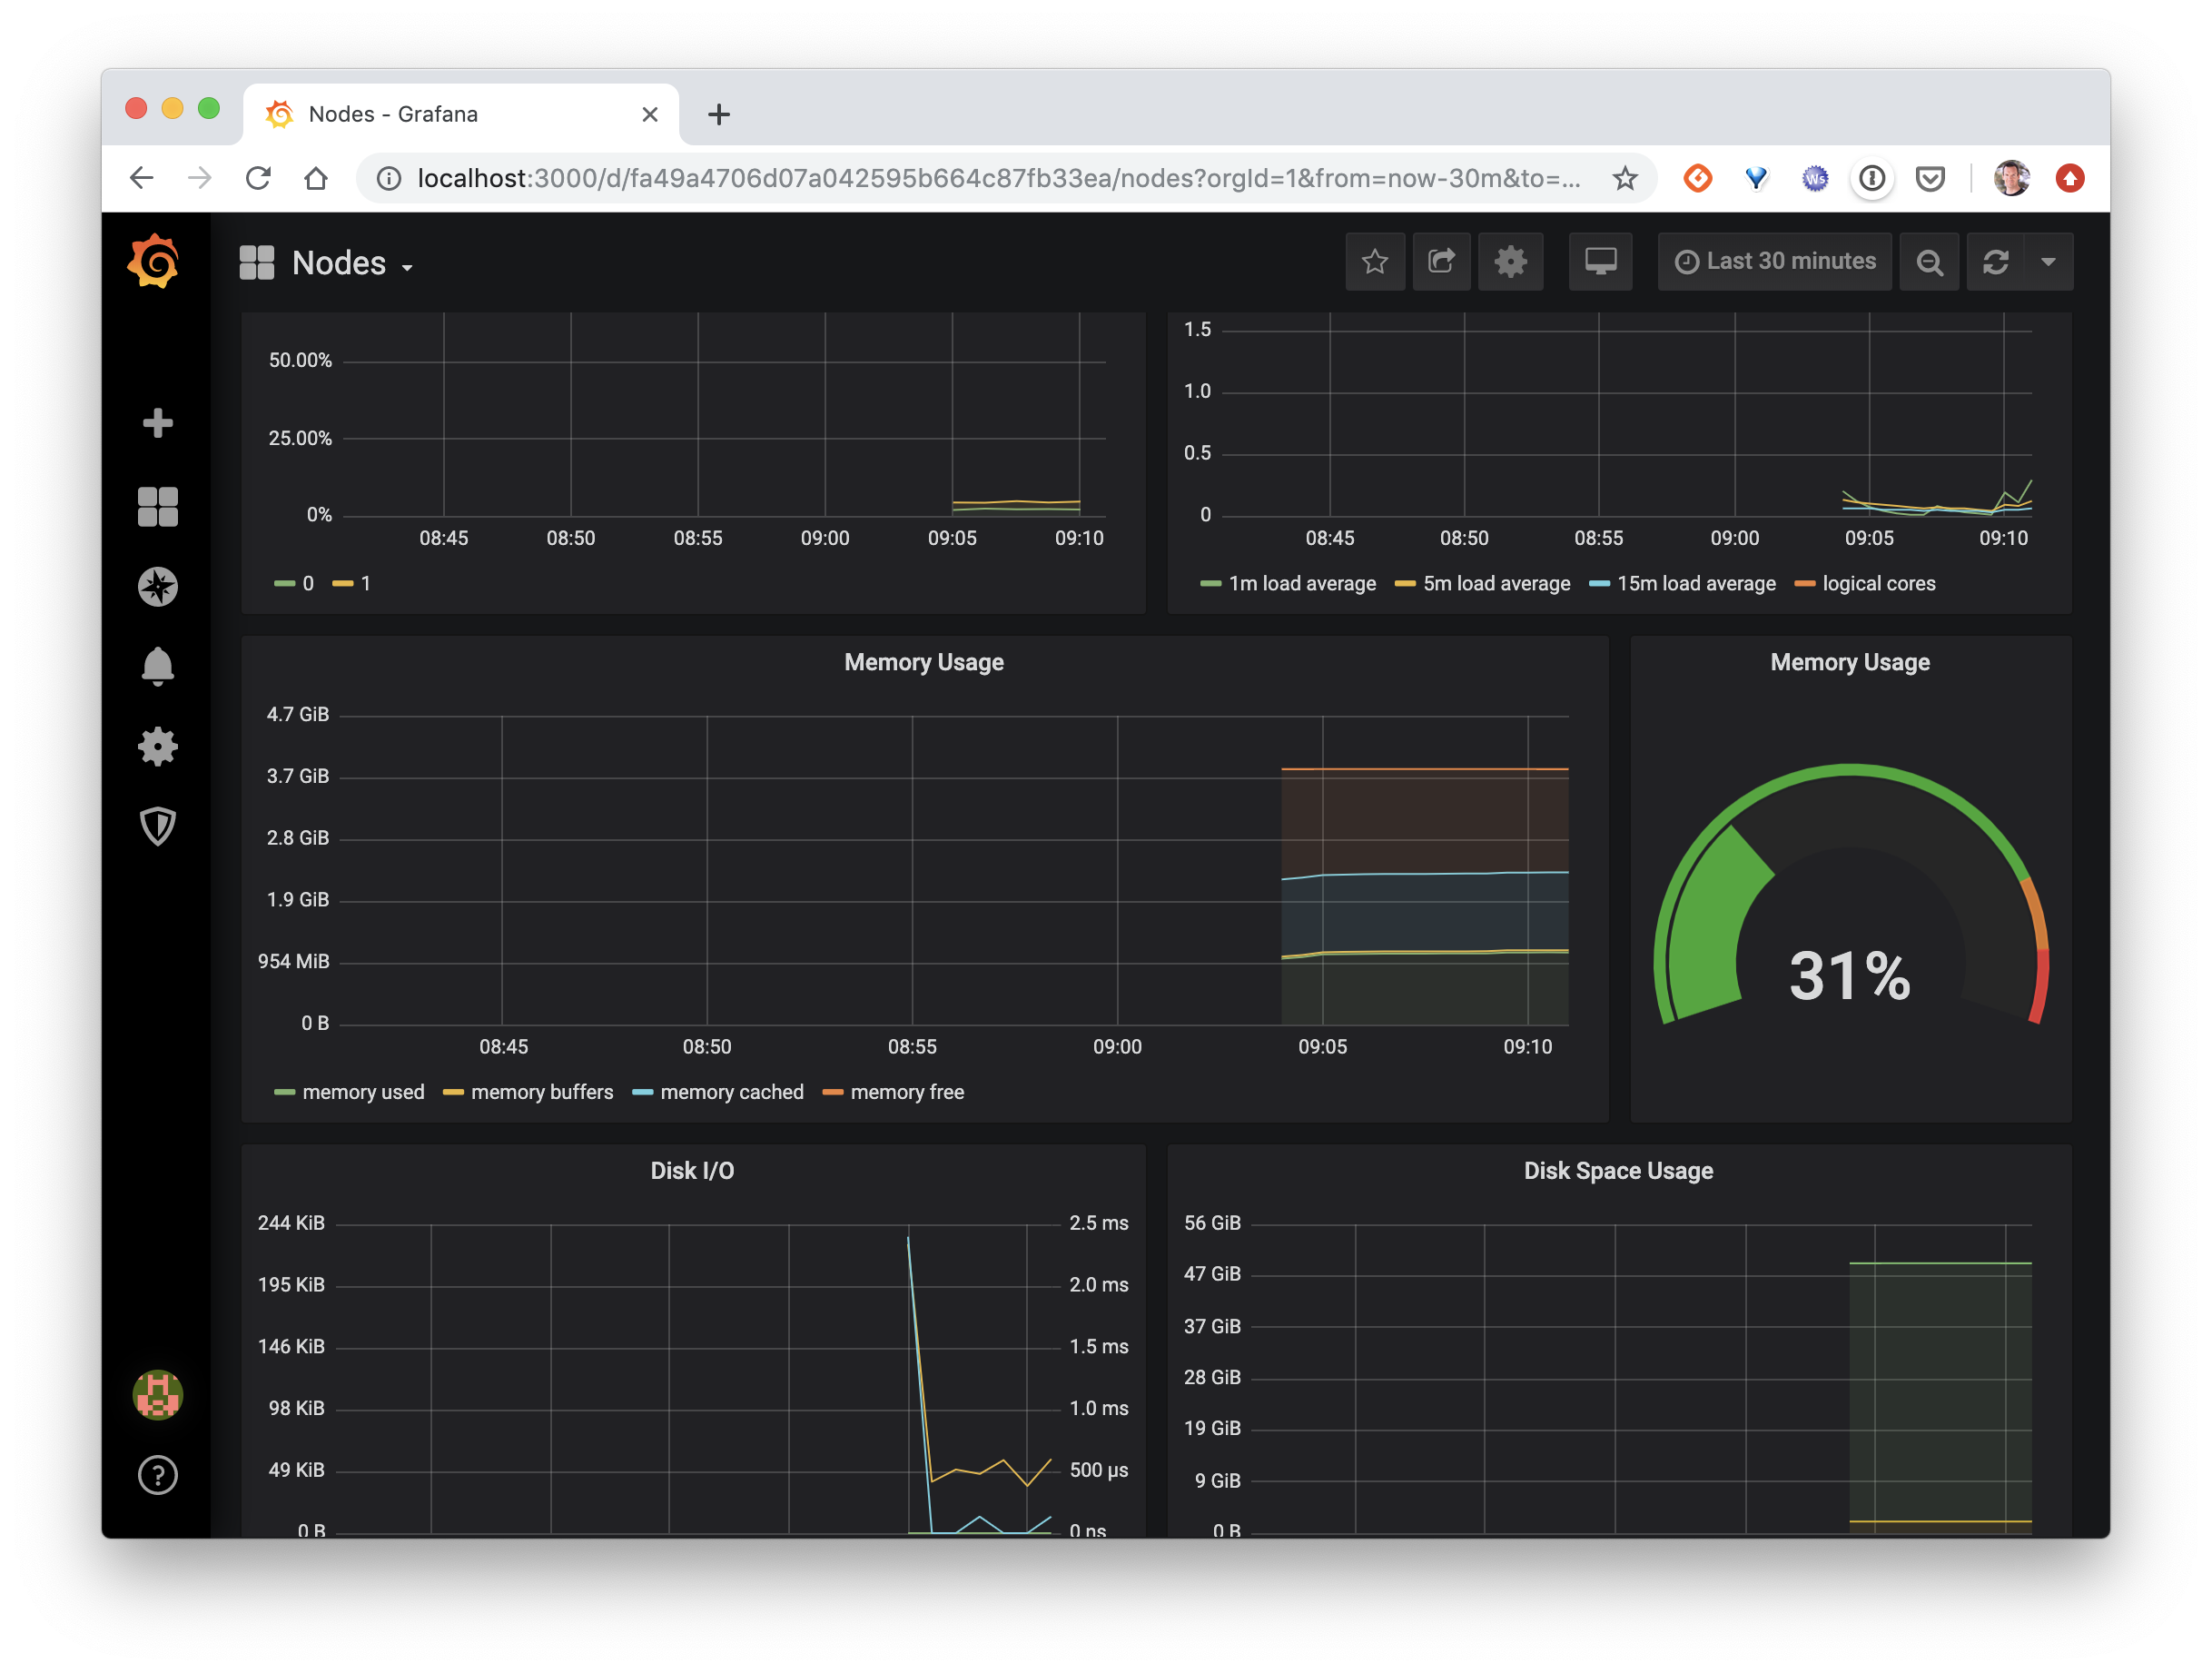Click the Server Admin shield icon

coord(156,826)
